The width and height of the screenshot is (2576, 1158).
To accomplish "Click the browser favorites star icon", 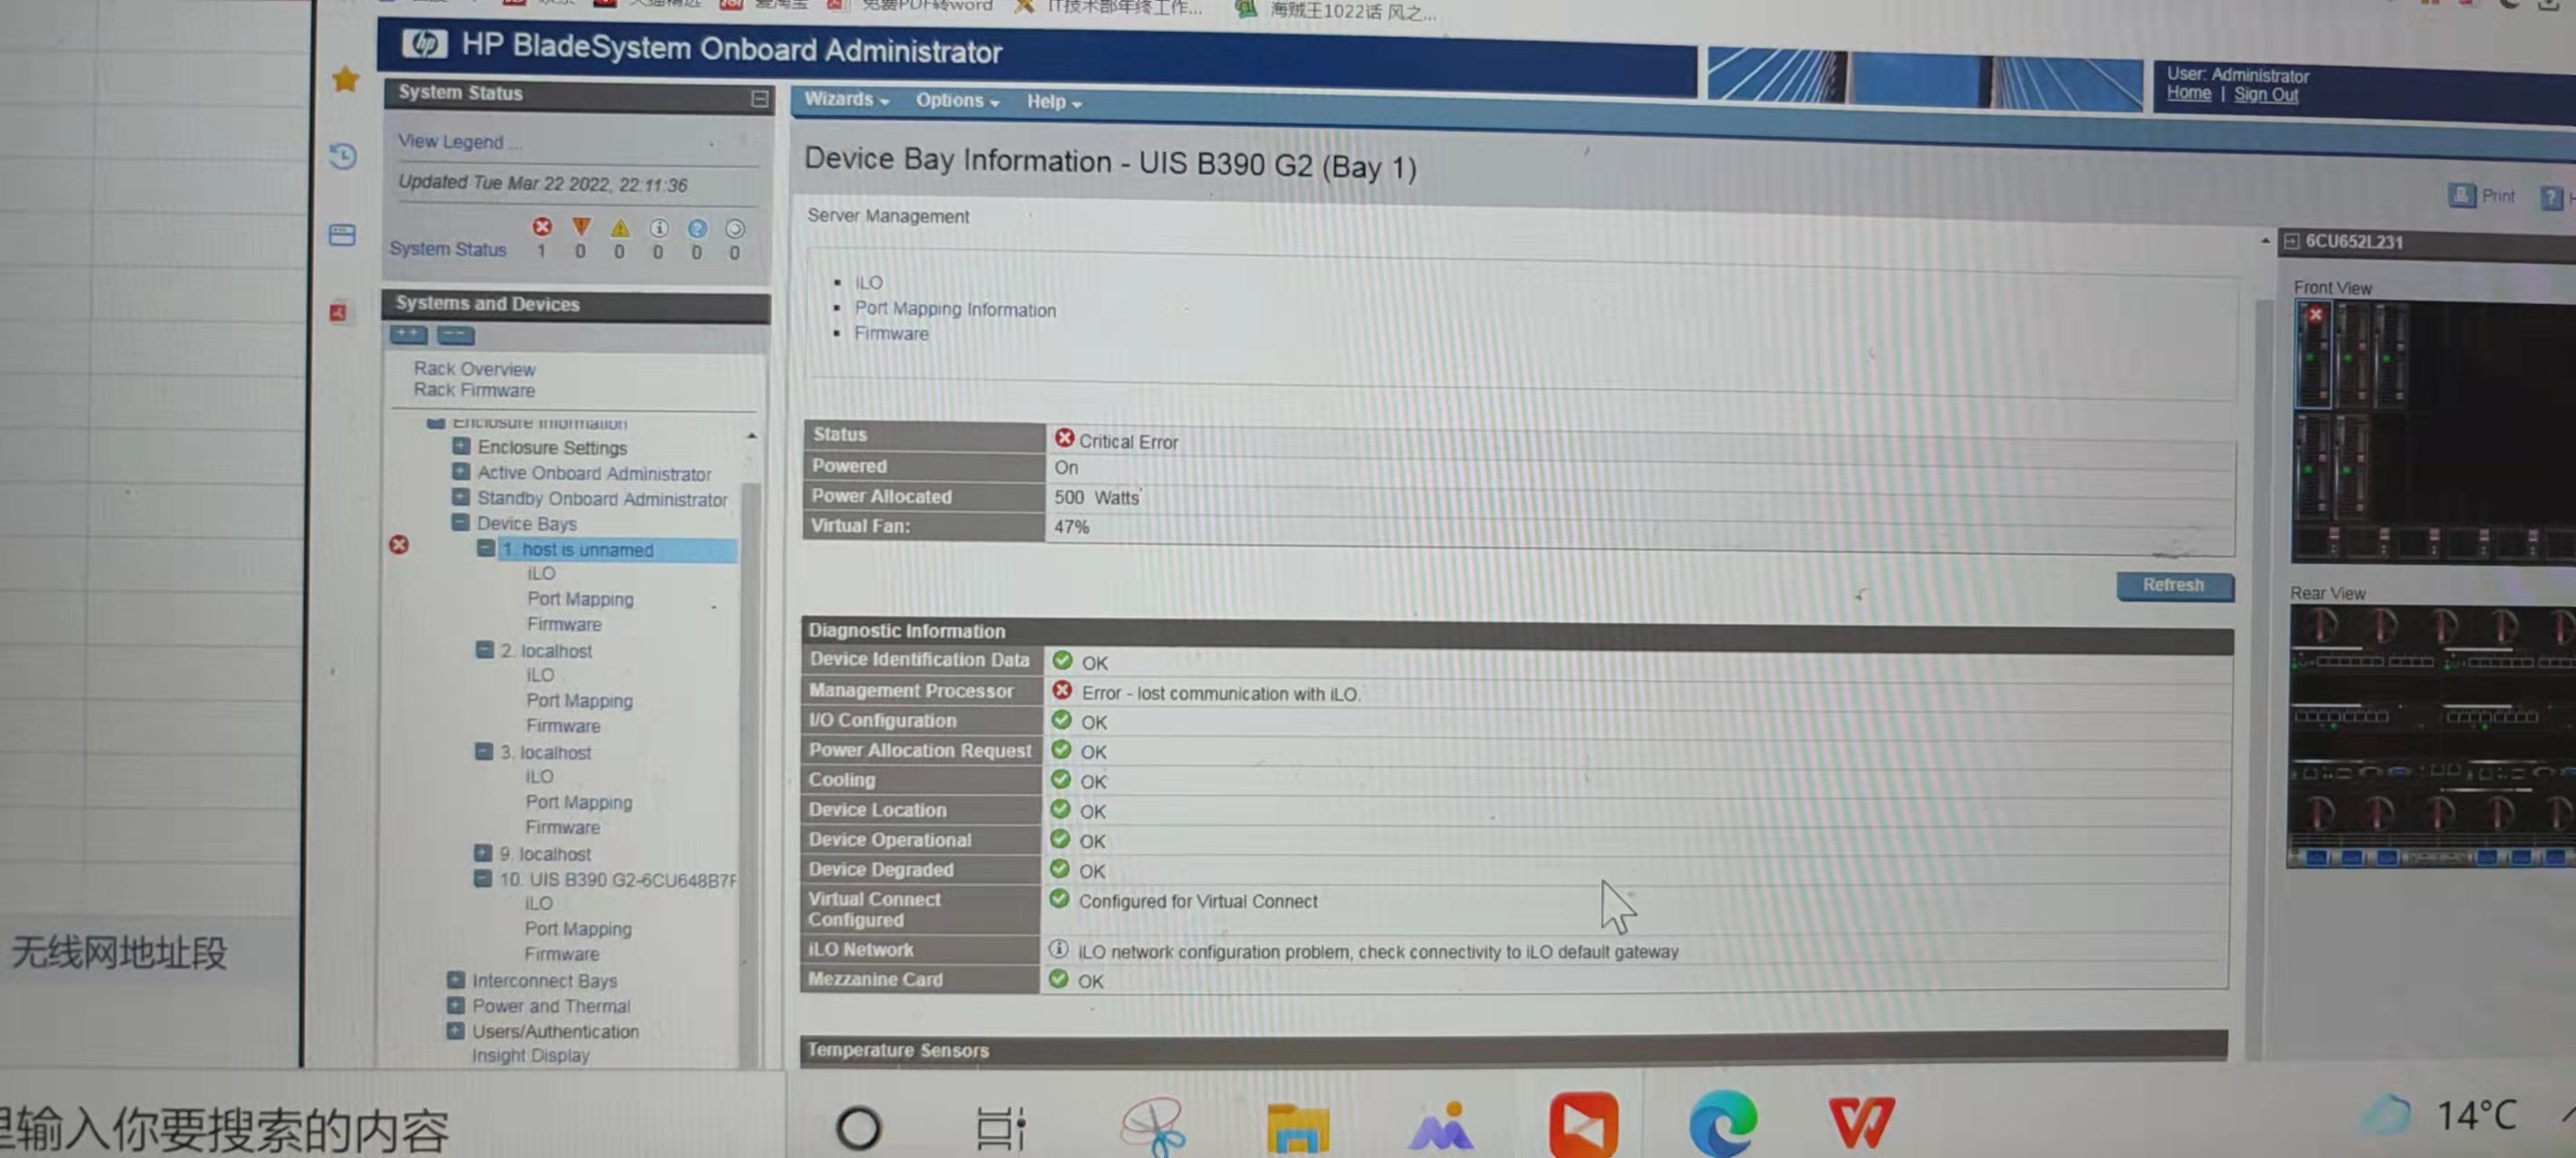I will 346,80.
